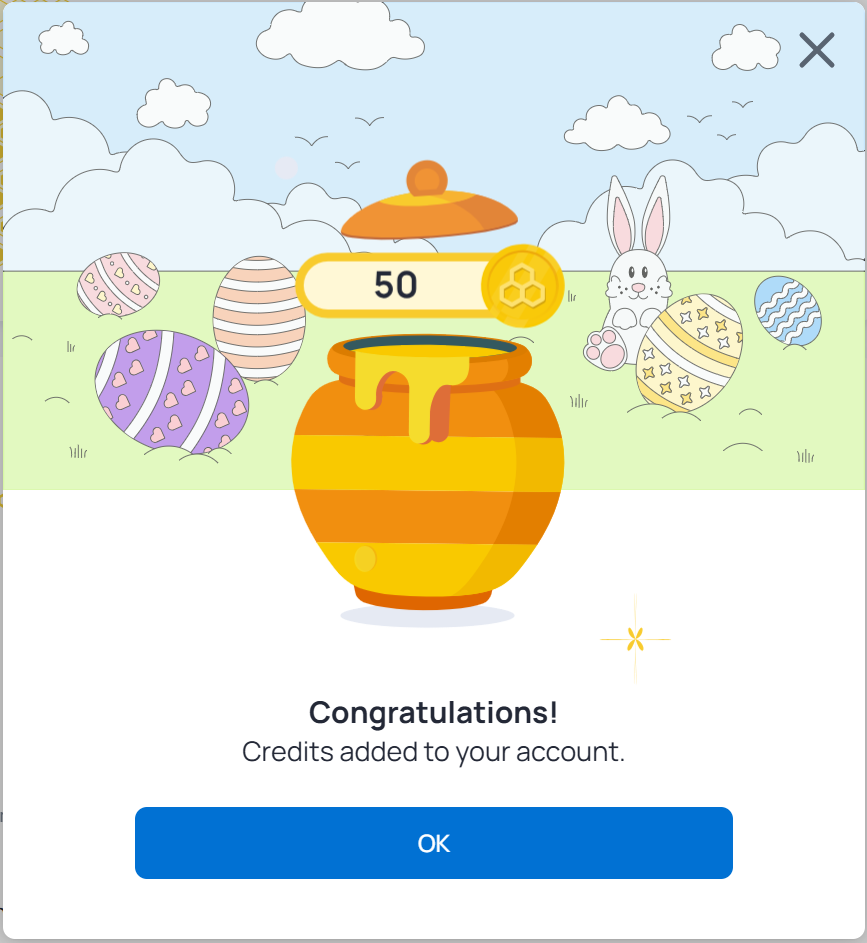Click the Congratulations! heading text

point(433,713)
